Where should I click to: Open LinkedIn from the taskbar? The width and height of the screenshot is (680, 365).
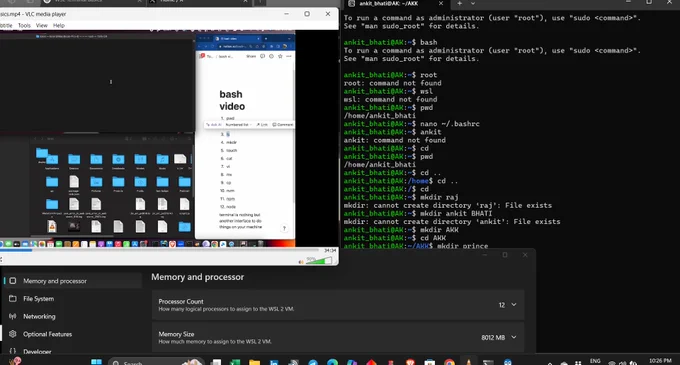(274, 362)
